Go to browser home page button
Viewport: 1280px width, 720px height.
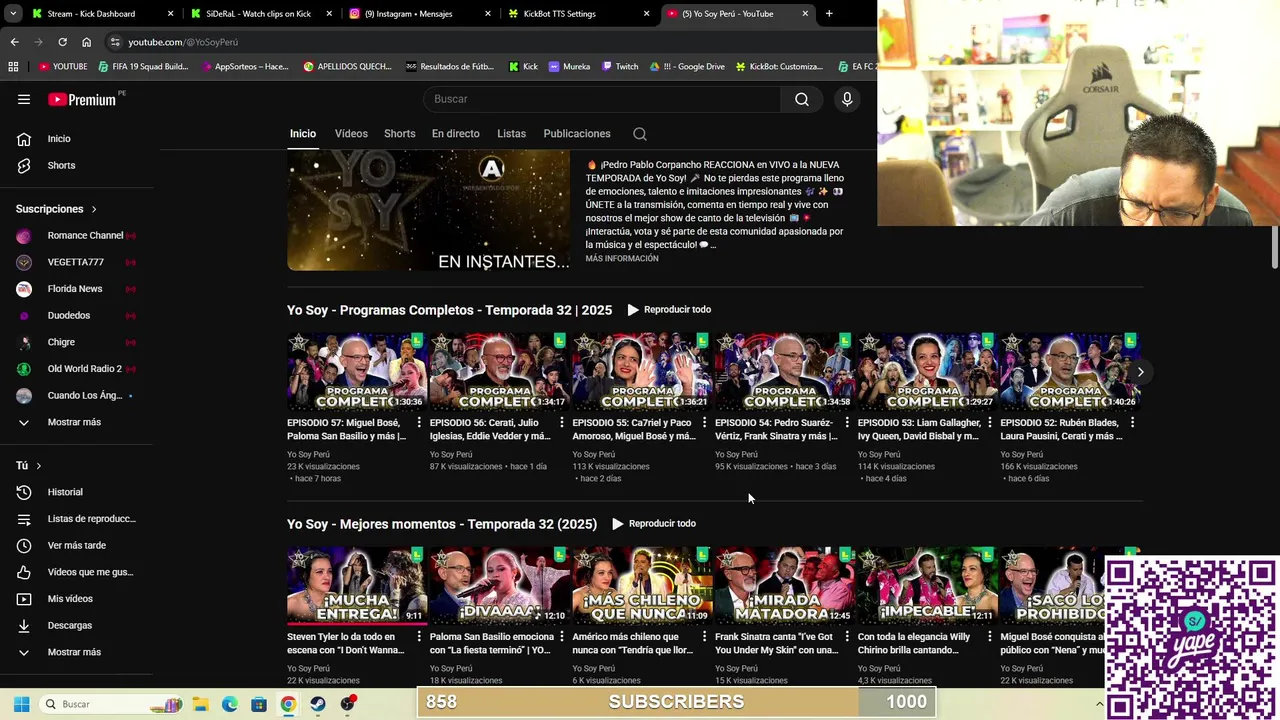click(x=87, y=42)
